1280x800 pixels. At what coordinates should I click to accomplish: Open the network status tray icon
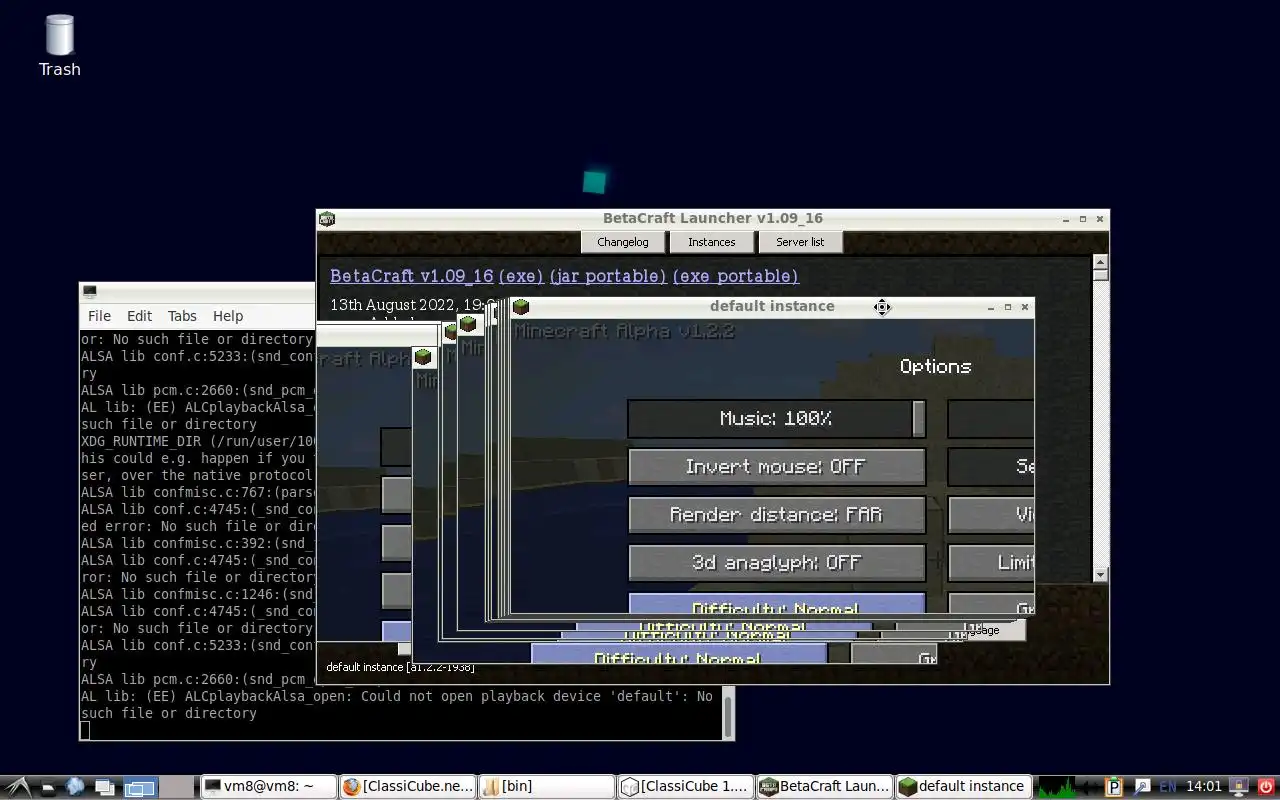pos(1240,787)
